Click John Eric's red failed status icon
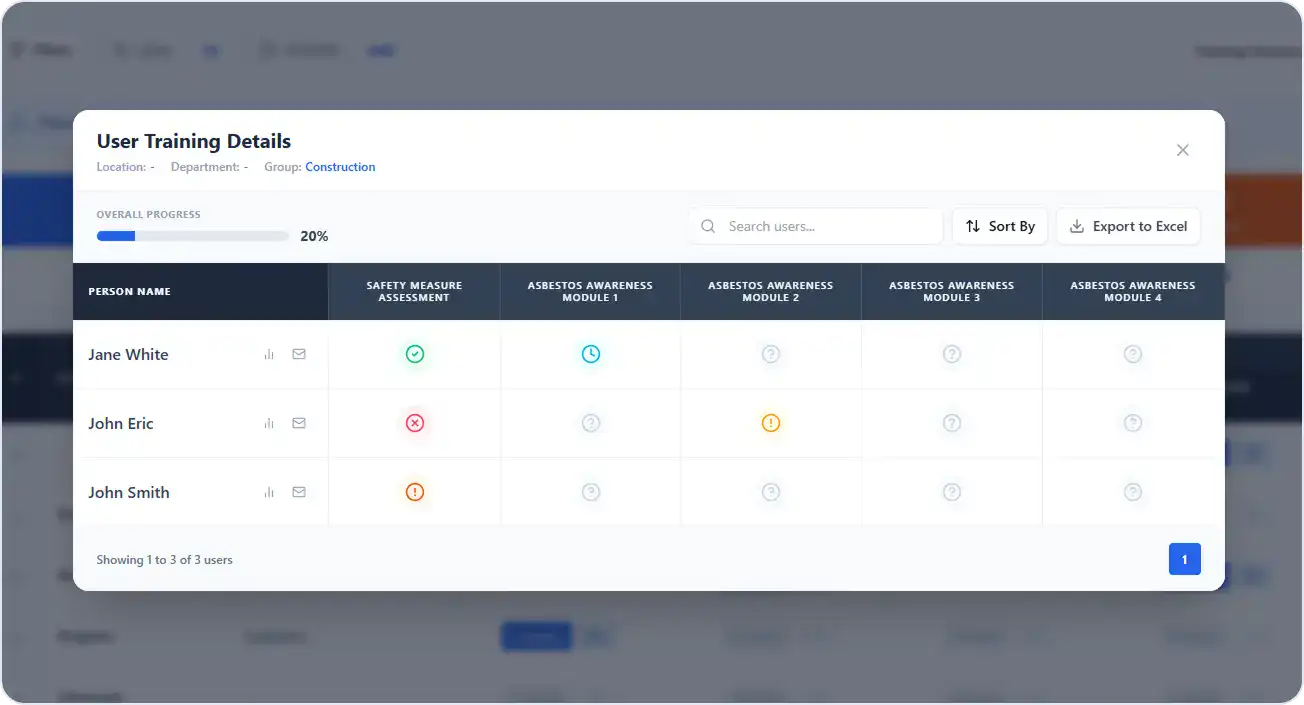The image size is (1304, 705). [x=414, y=422]
